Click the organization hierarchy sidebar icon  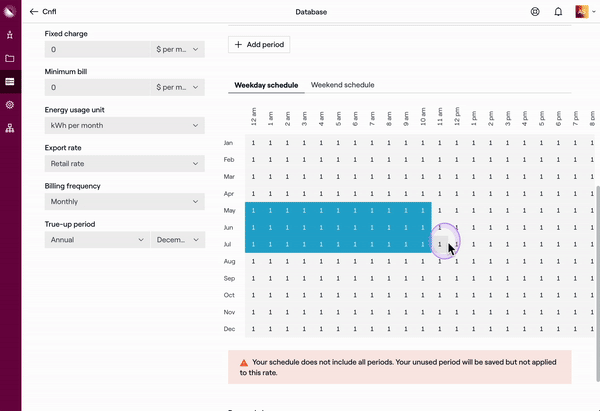pyautogui.click(x=10, y=128)
